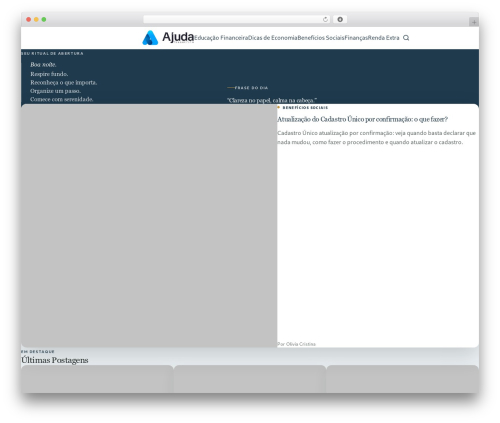
Task: Open the last post card under Últimas Postagens
Action: [402, 379]
